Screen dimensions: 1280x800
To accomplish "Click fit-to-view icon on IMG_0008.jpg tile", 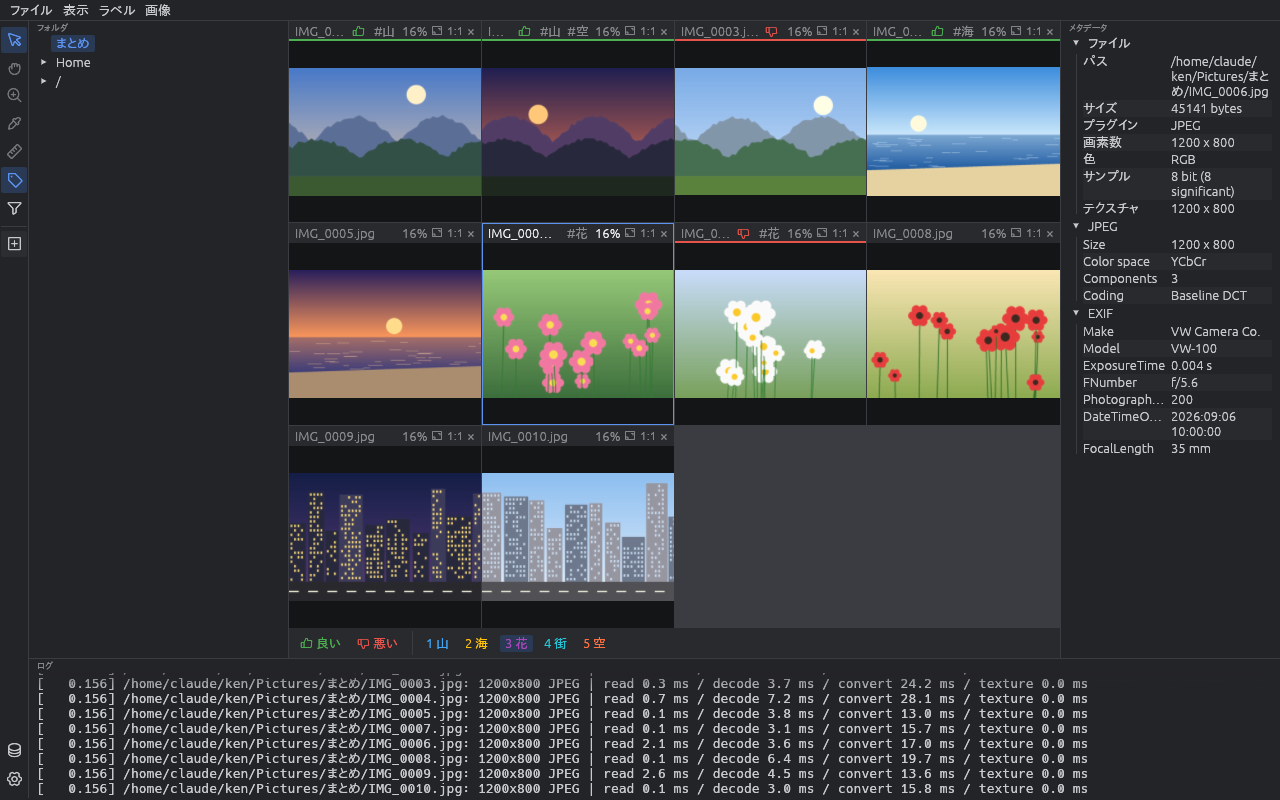I will tap(1015, 233).
